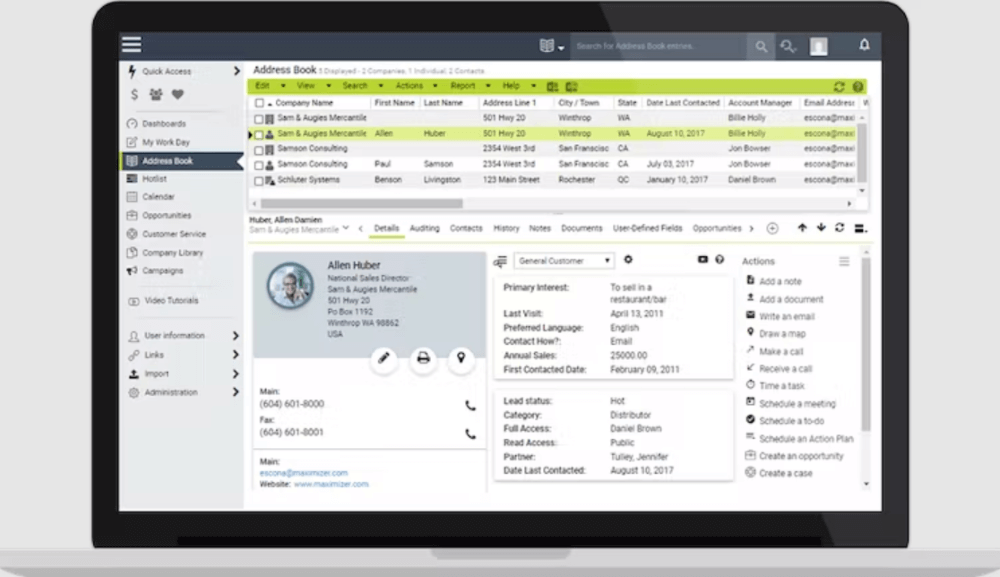Click the phone icon beside fax number

pos(470,434)
